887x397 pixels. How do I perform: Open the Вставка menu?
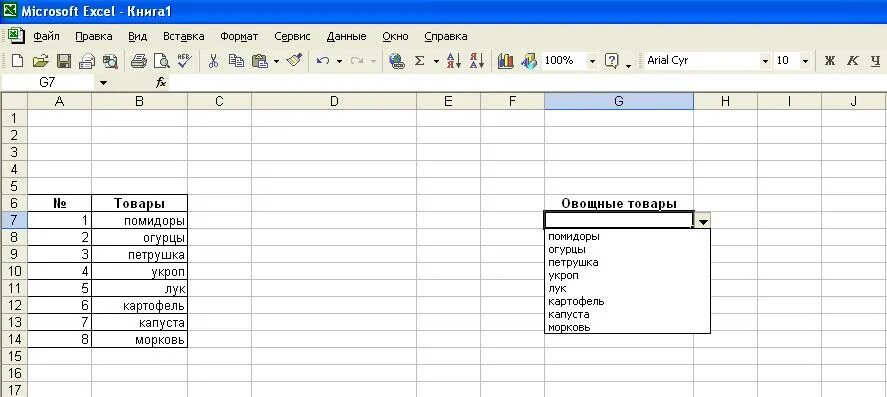point(184,36)
